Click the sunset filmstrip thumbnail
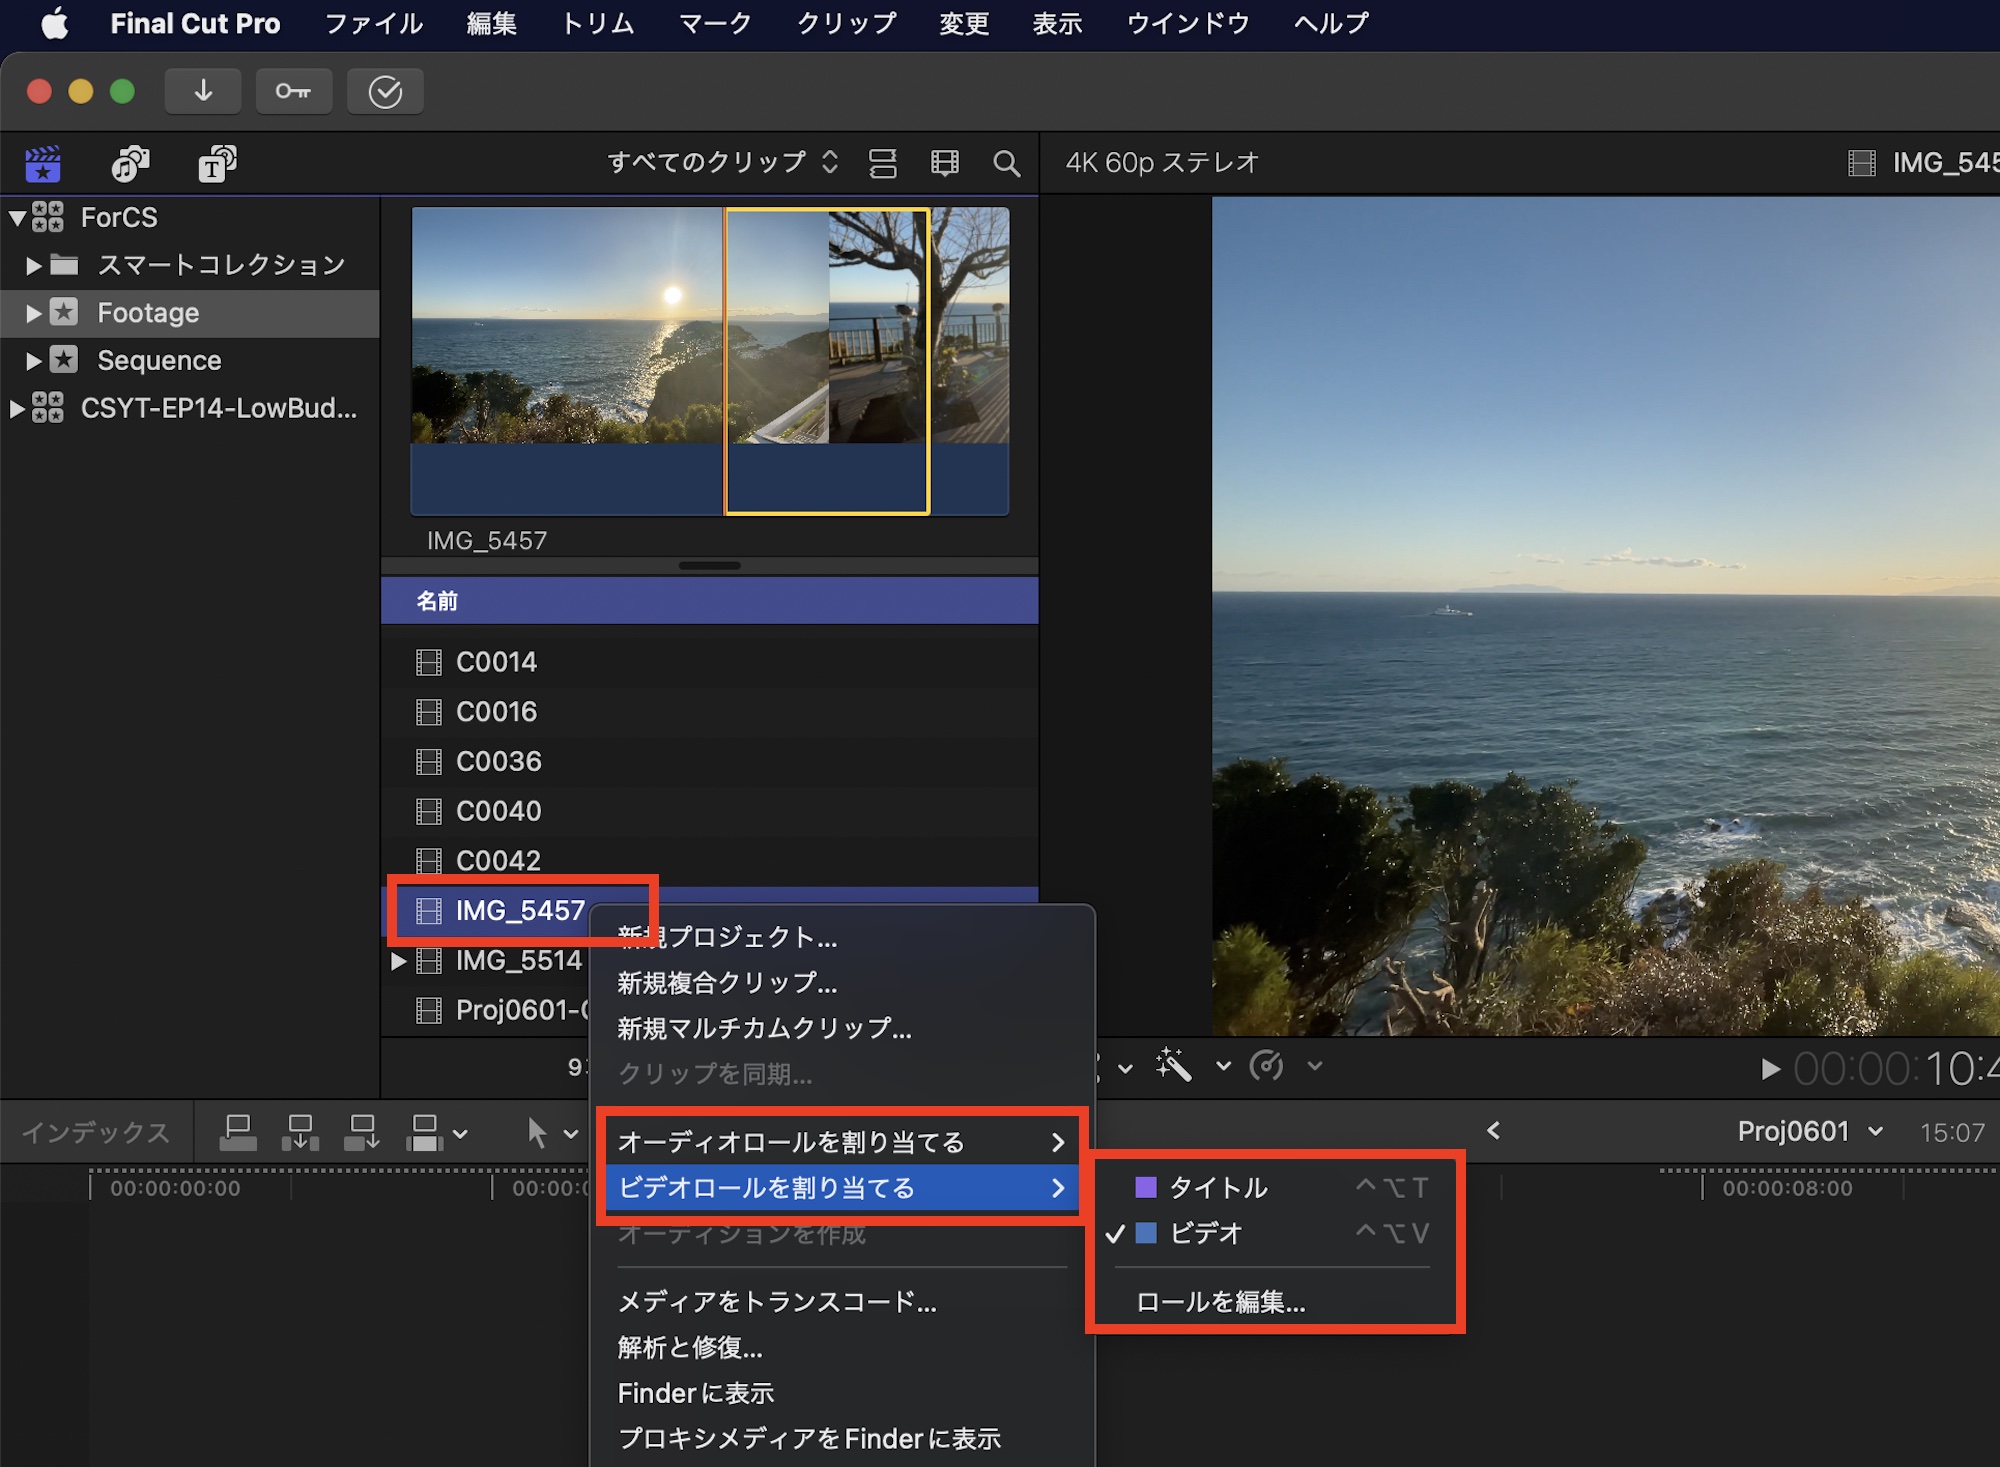2000x1467 pixels. pos(566,325)
